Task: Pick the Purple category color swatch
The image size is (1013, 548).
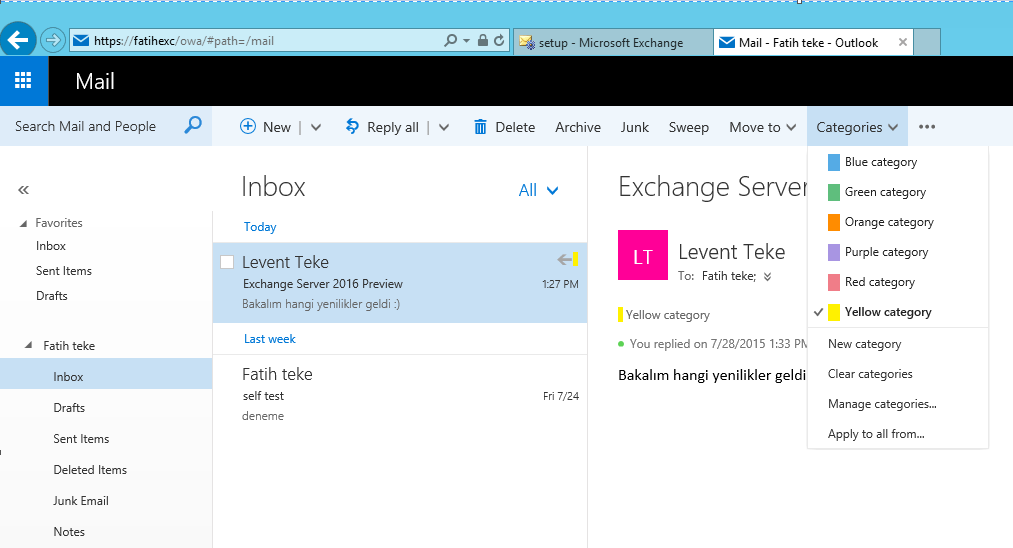Action: (834, 252)
